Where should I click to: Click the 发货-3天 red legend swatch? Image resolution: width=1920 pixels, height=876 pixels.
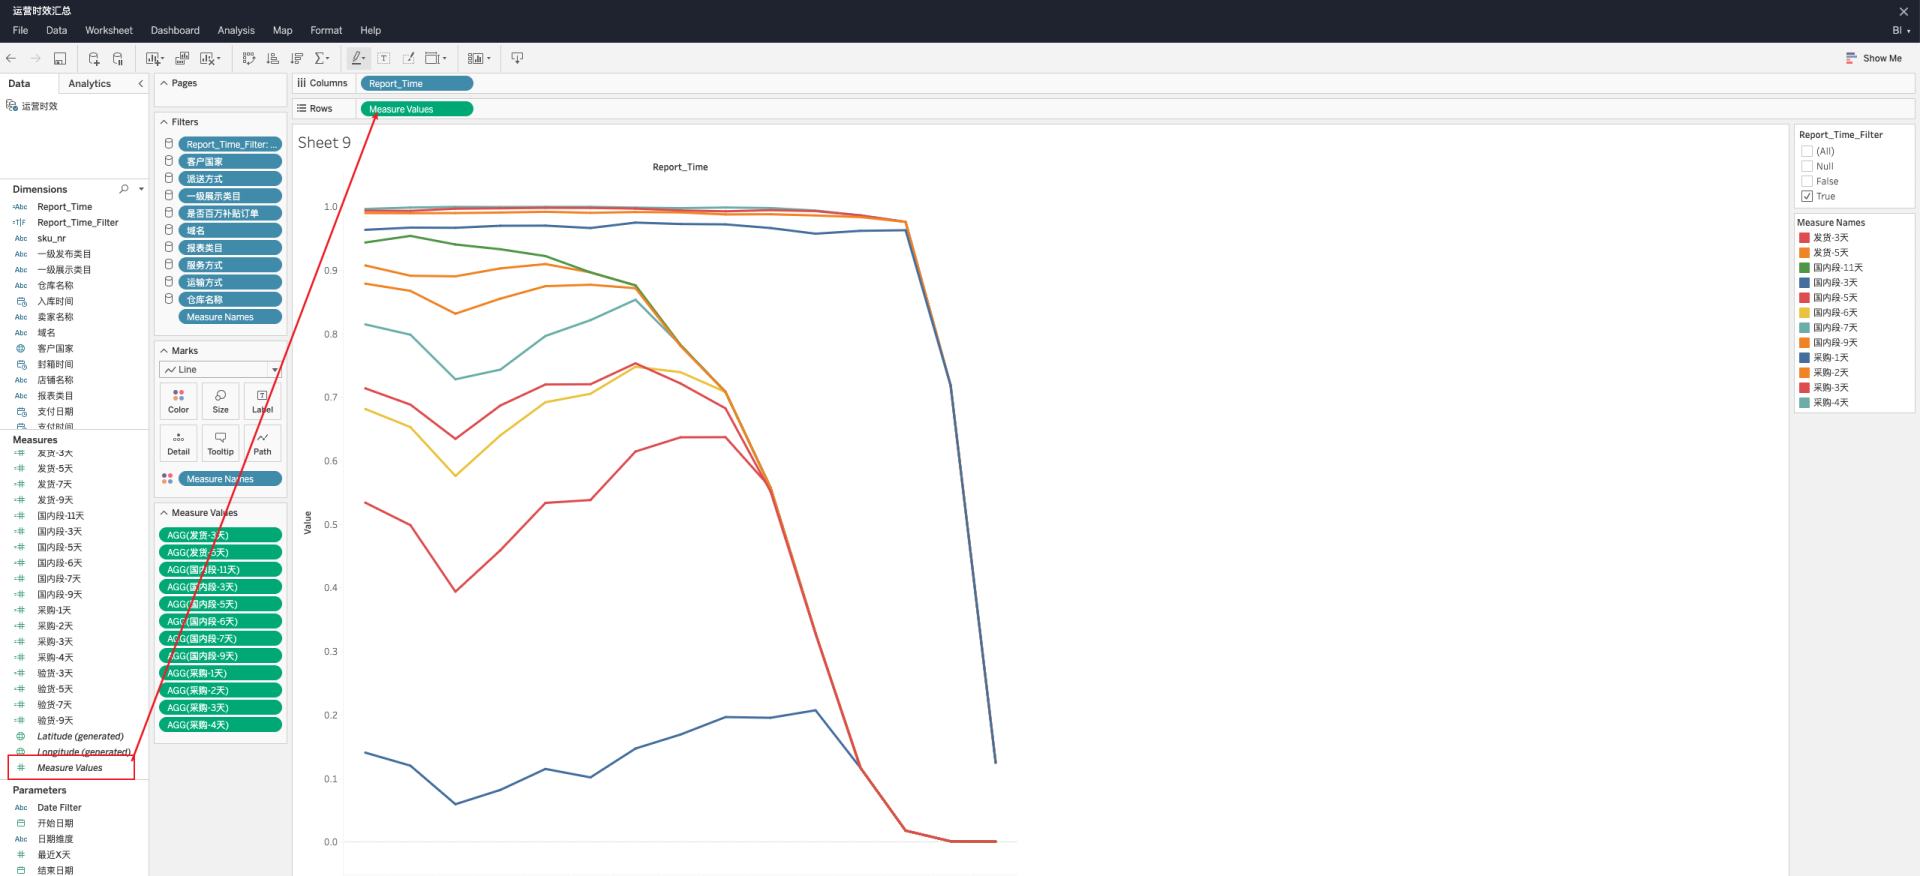point(1805,238)
